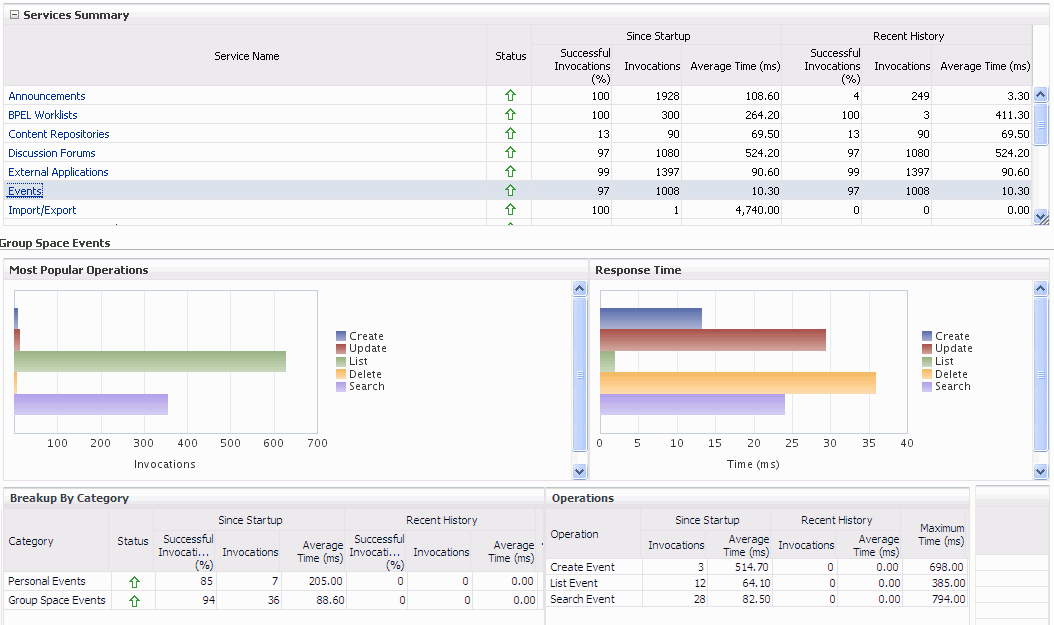Click the Service Name column header
This screenshot has height=625, width=1054.
[246, 56]
